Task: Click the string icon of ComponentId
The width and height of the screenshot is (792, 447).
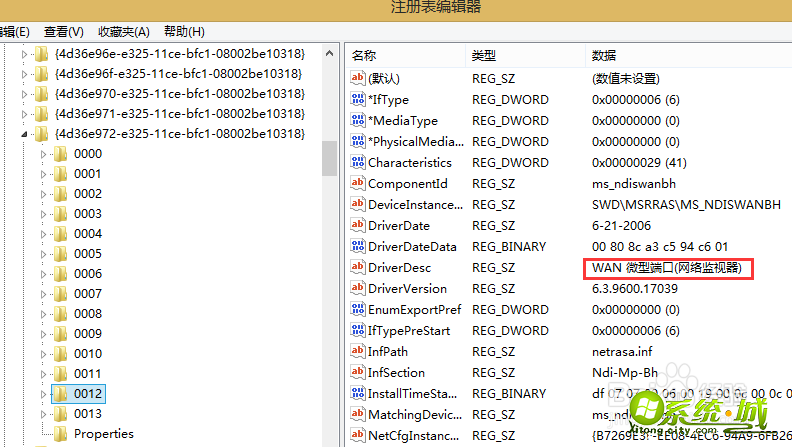Action: [x=358, y=183]
